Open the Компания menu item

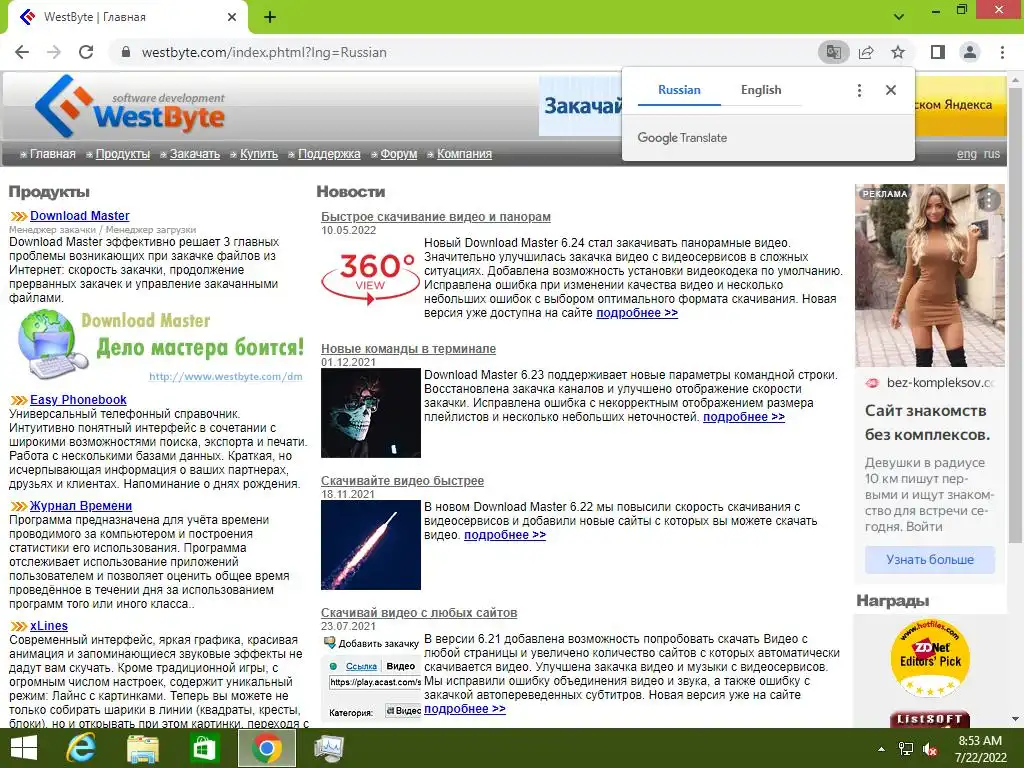click(464, 154)
